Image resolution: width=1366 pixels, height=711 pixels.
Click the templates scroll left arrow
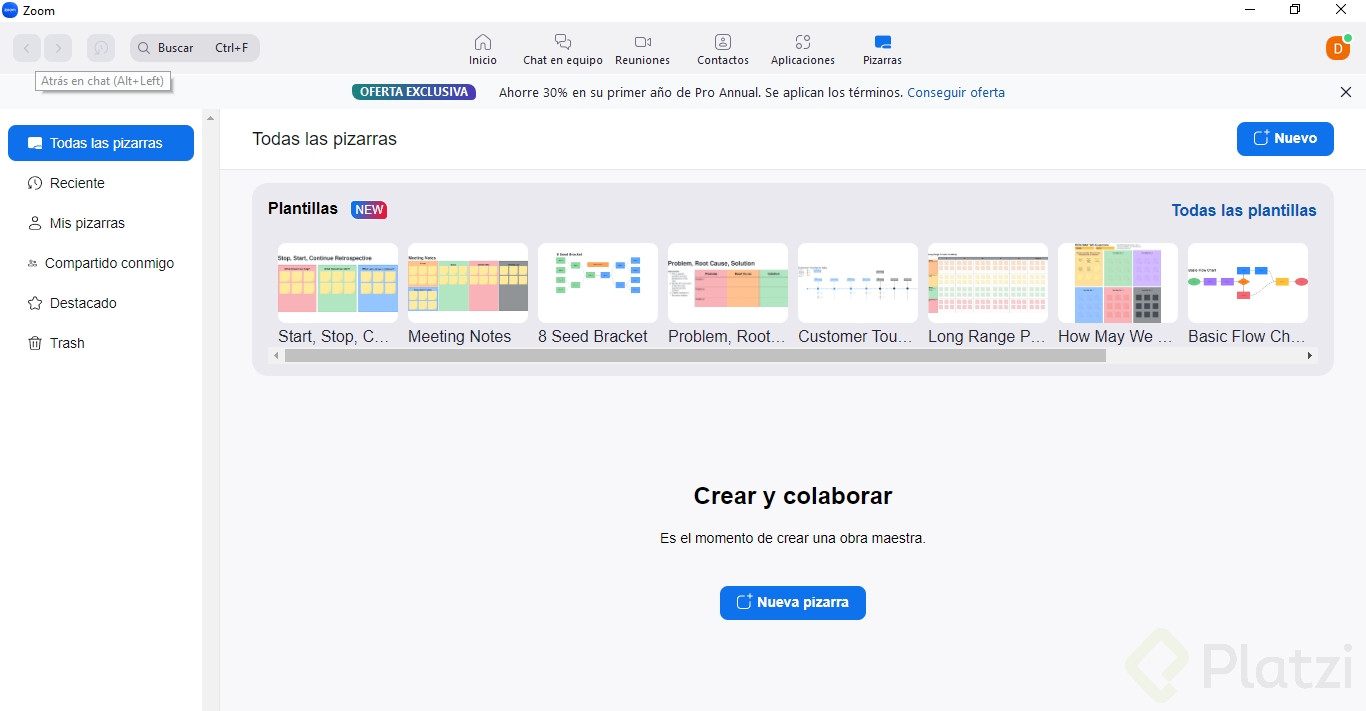pos(277,356)
